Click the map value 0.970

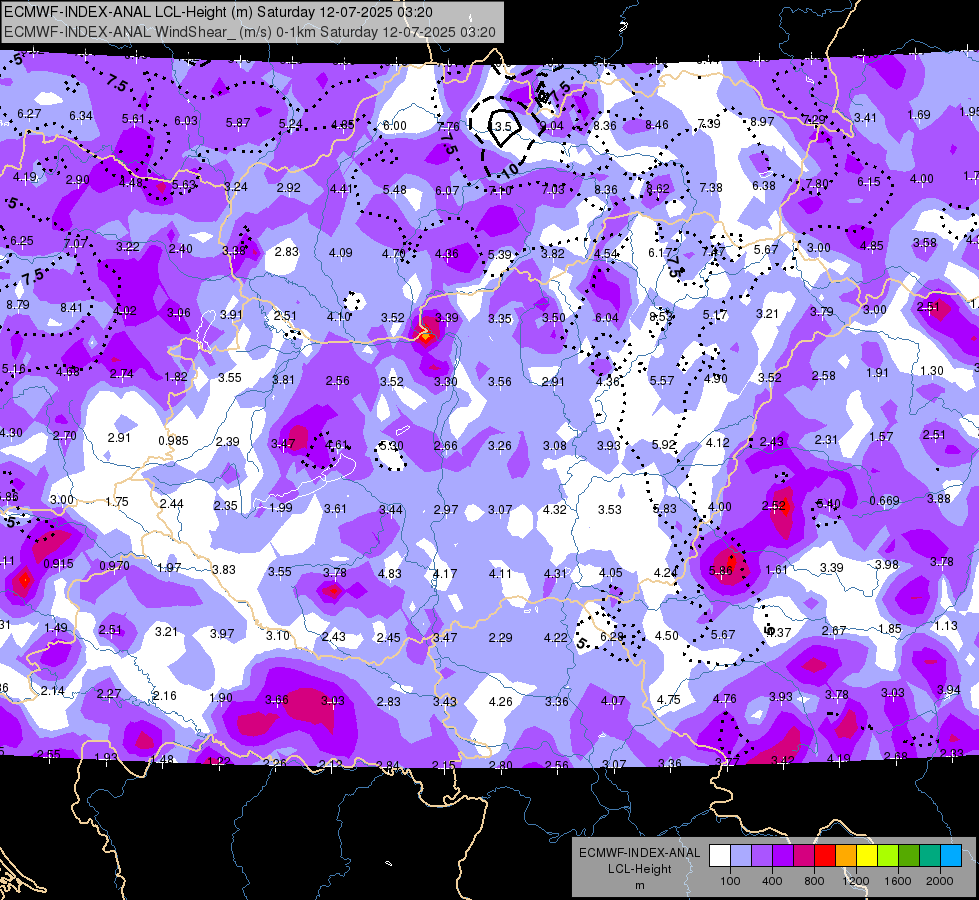pos(114,566)
